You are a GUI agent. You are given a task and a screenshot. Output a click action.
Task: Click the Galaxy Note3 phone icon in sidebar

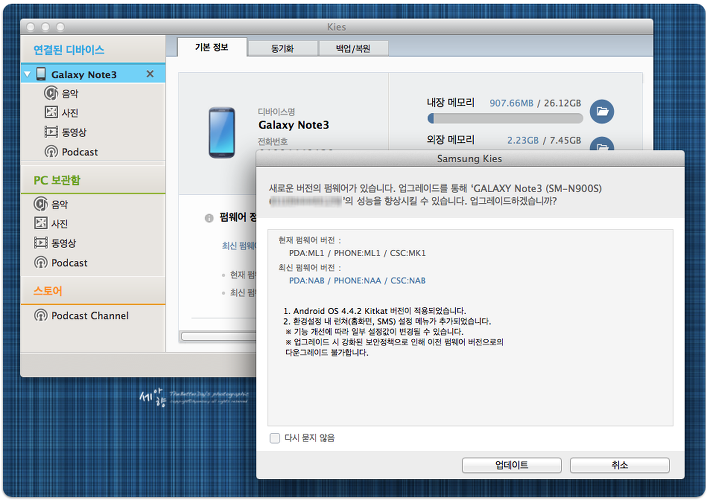[x=41, y=74]
